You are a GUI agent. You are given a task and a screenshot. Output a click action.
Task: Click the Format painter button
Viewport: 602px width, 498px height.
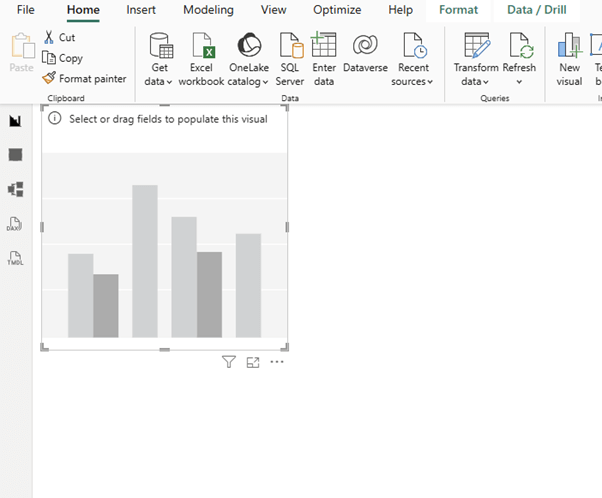click(x=84, y=78)
